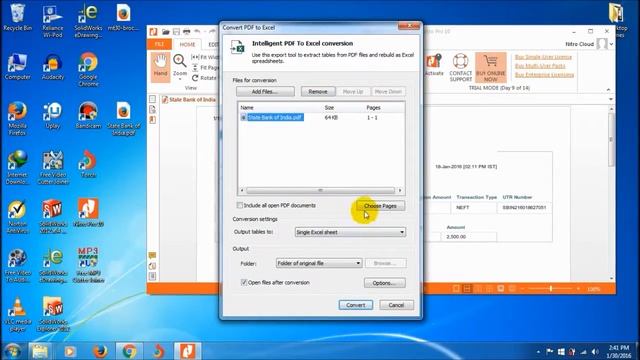Collapse the Nitro ribbon chevron
Screen dimensions: 640x360
point(608,89)
